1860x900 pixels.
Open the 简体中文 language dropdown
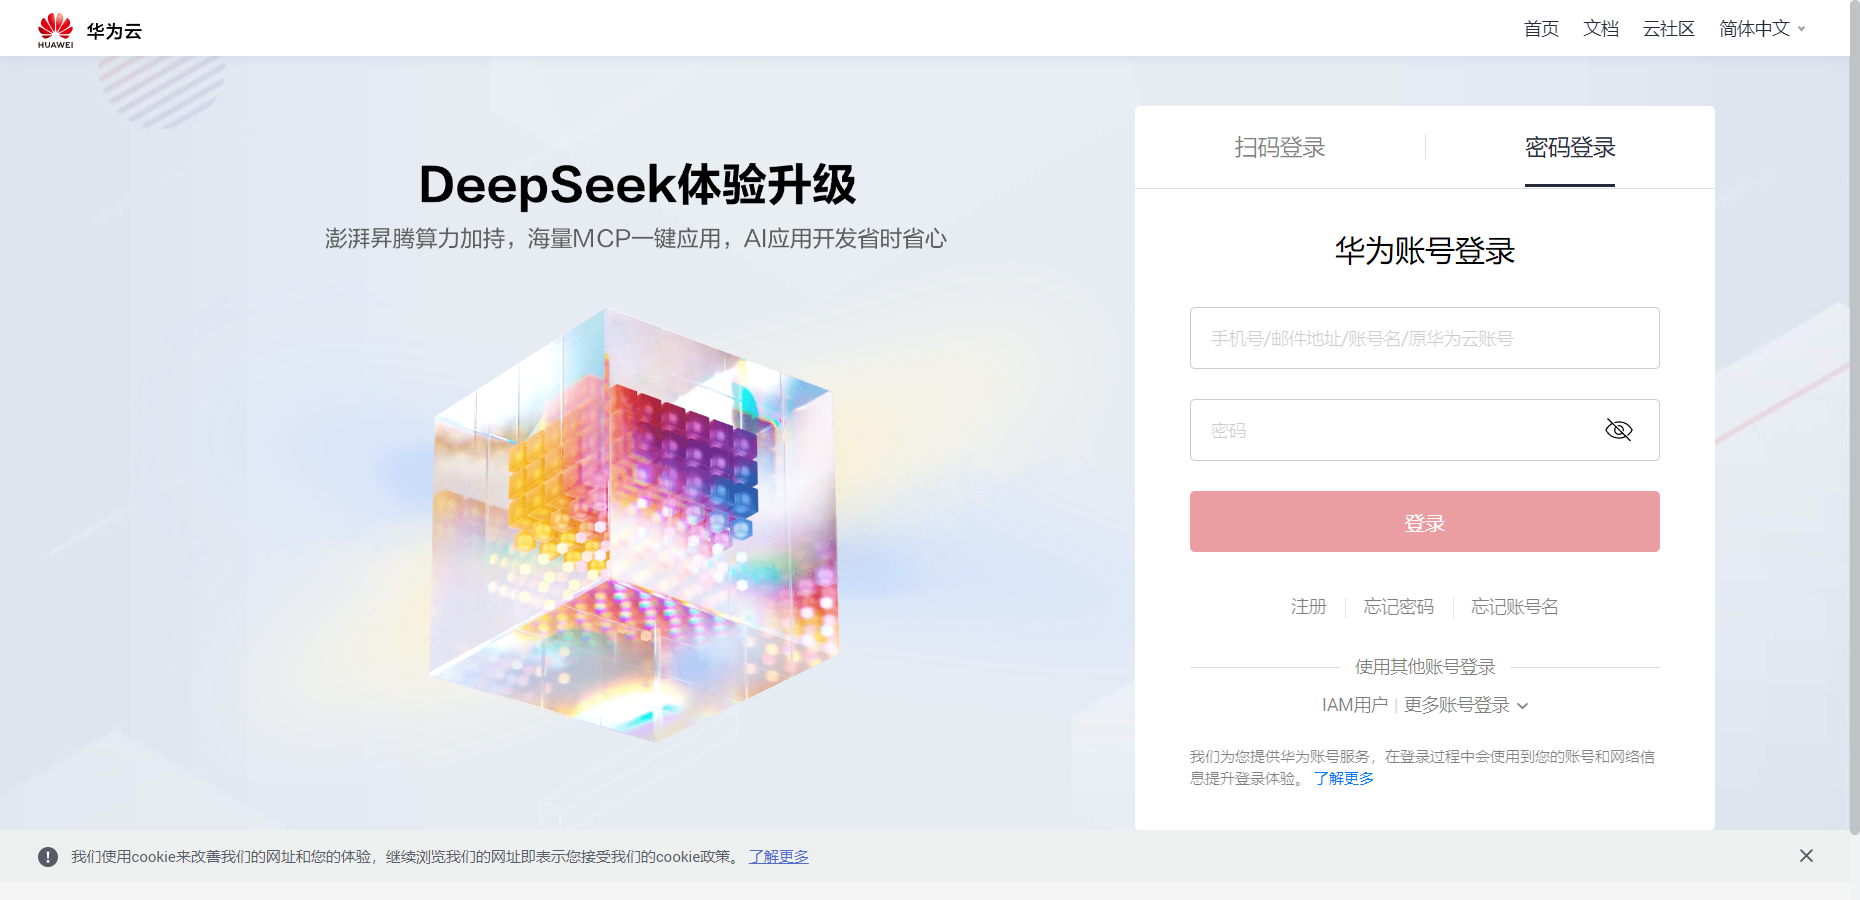pyautogui.click(x=1762, y=29)
